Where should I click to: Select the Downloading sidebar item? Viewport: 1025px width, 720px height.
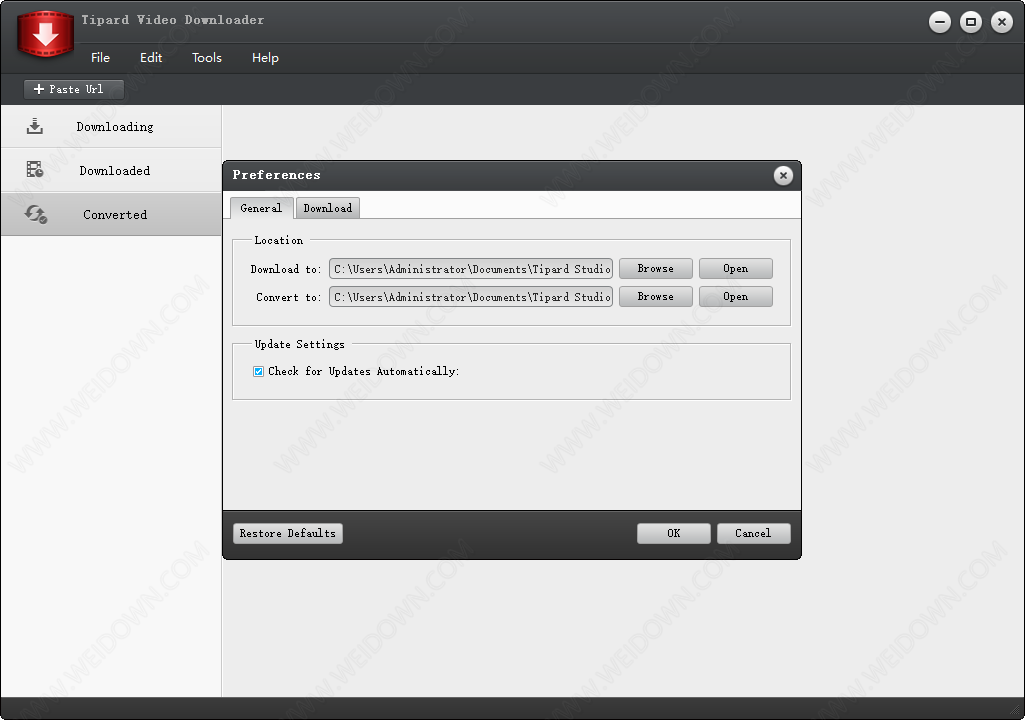pos(111,126)
